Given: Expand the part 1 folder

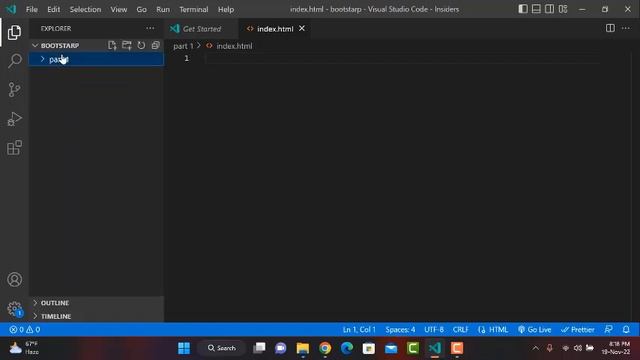Looking at the screenshot, I should click(x=96, y=59).
